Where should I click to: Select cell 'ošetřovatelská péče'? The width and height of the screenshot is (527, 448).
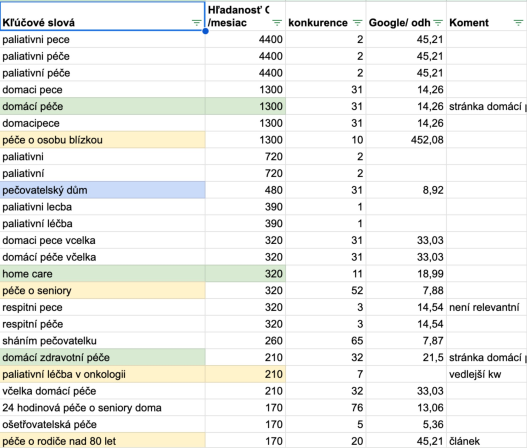(x=103, y=424)
